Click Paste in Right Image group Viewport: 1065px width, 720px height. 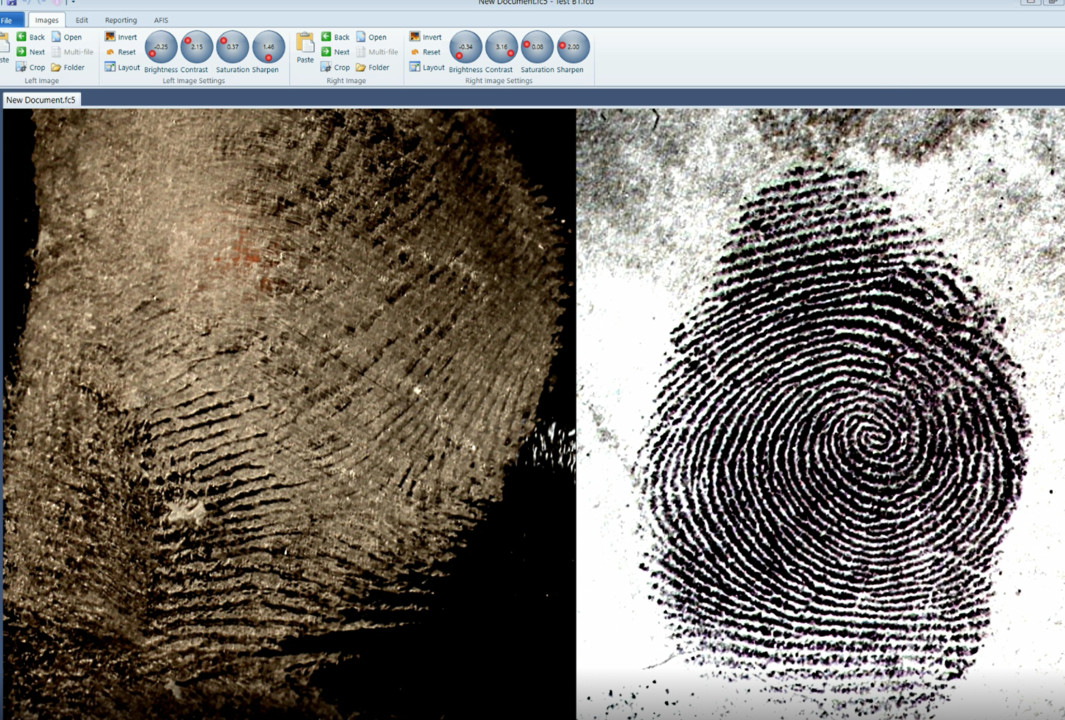pyautogui.click(x=306, y=48)
